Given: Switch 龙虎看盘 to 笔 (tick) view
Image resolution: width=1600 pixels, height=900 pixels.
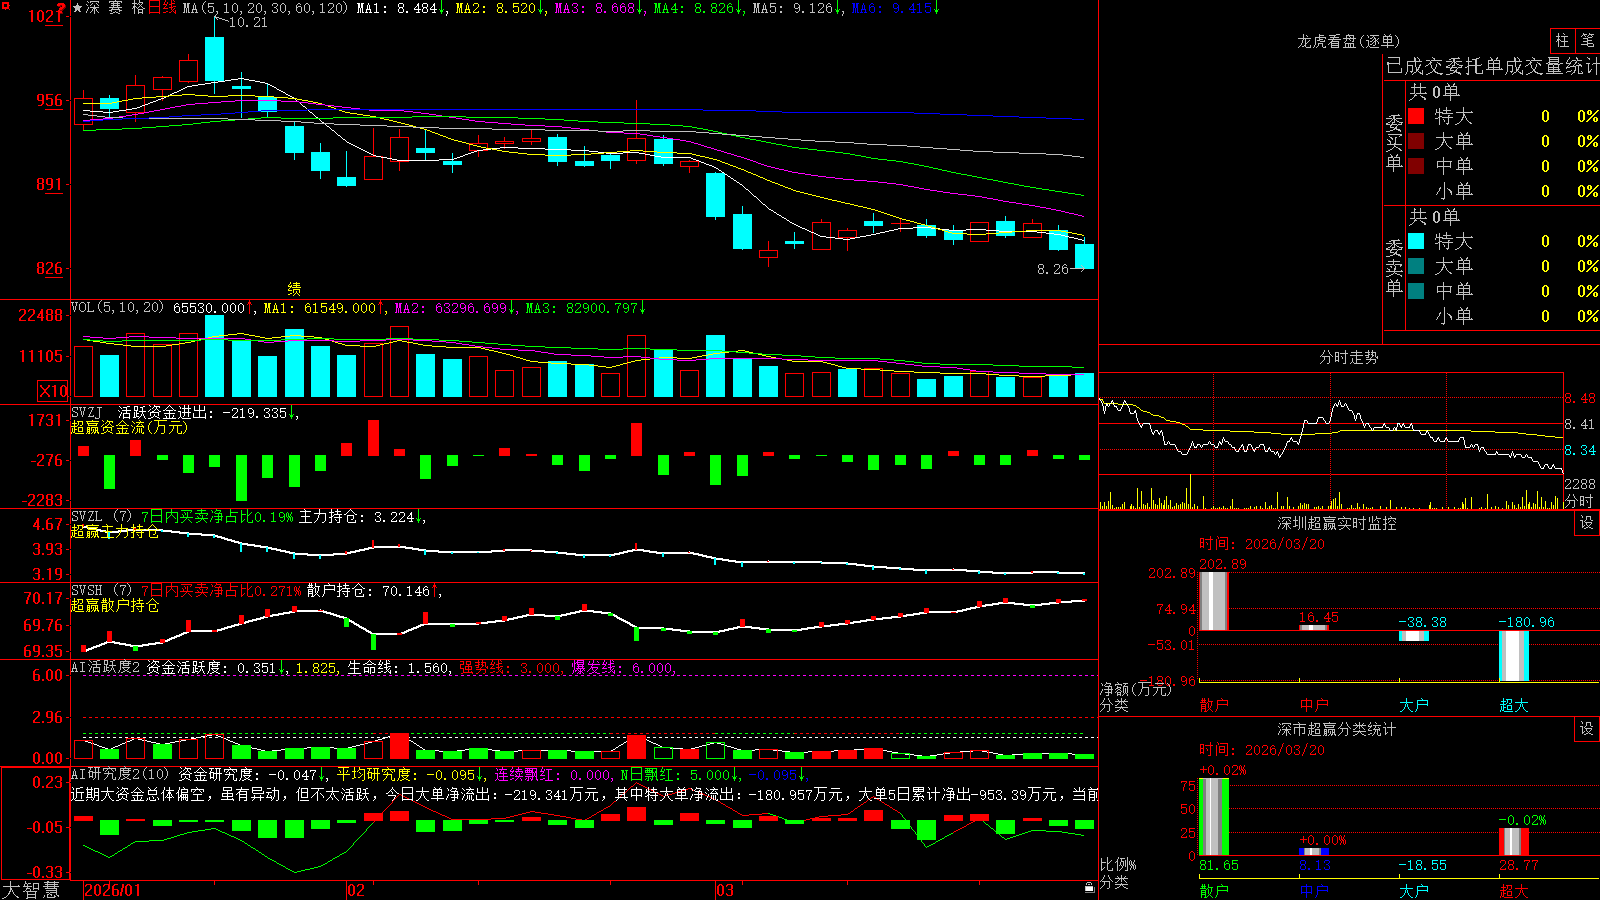Looking at the screenshot, I should click(x=1587, y=40).
